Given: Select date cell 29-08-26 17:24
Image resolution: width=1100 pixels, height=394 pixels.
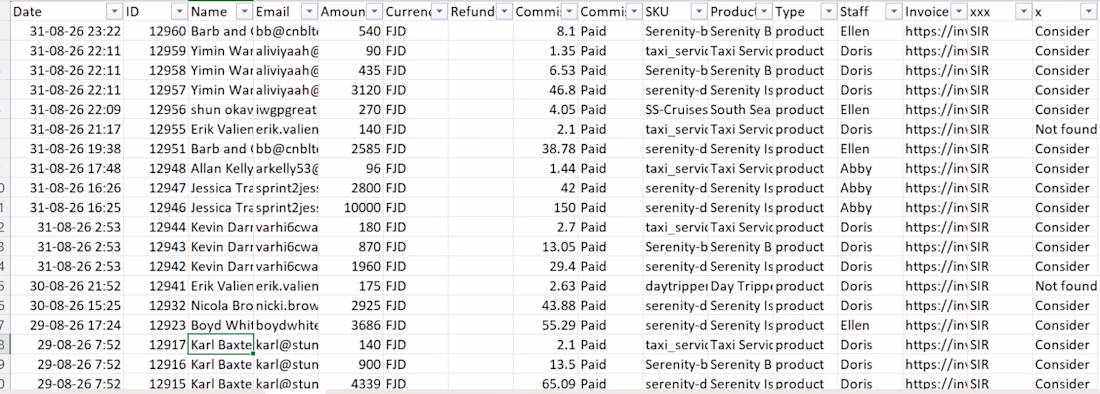Looking at the screenshot, I should pyautogui.click(x=67, y=325).
